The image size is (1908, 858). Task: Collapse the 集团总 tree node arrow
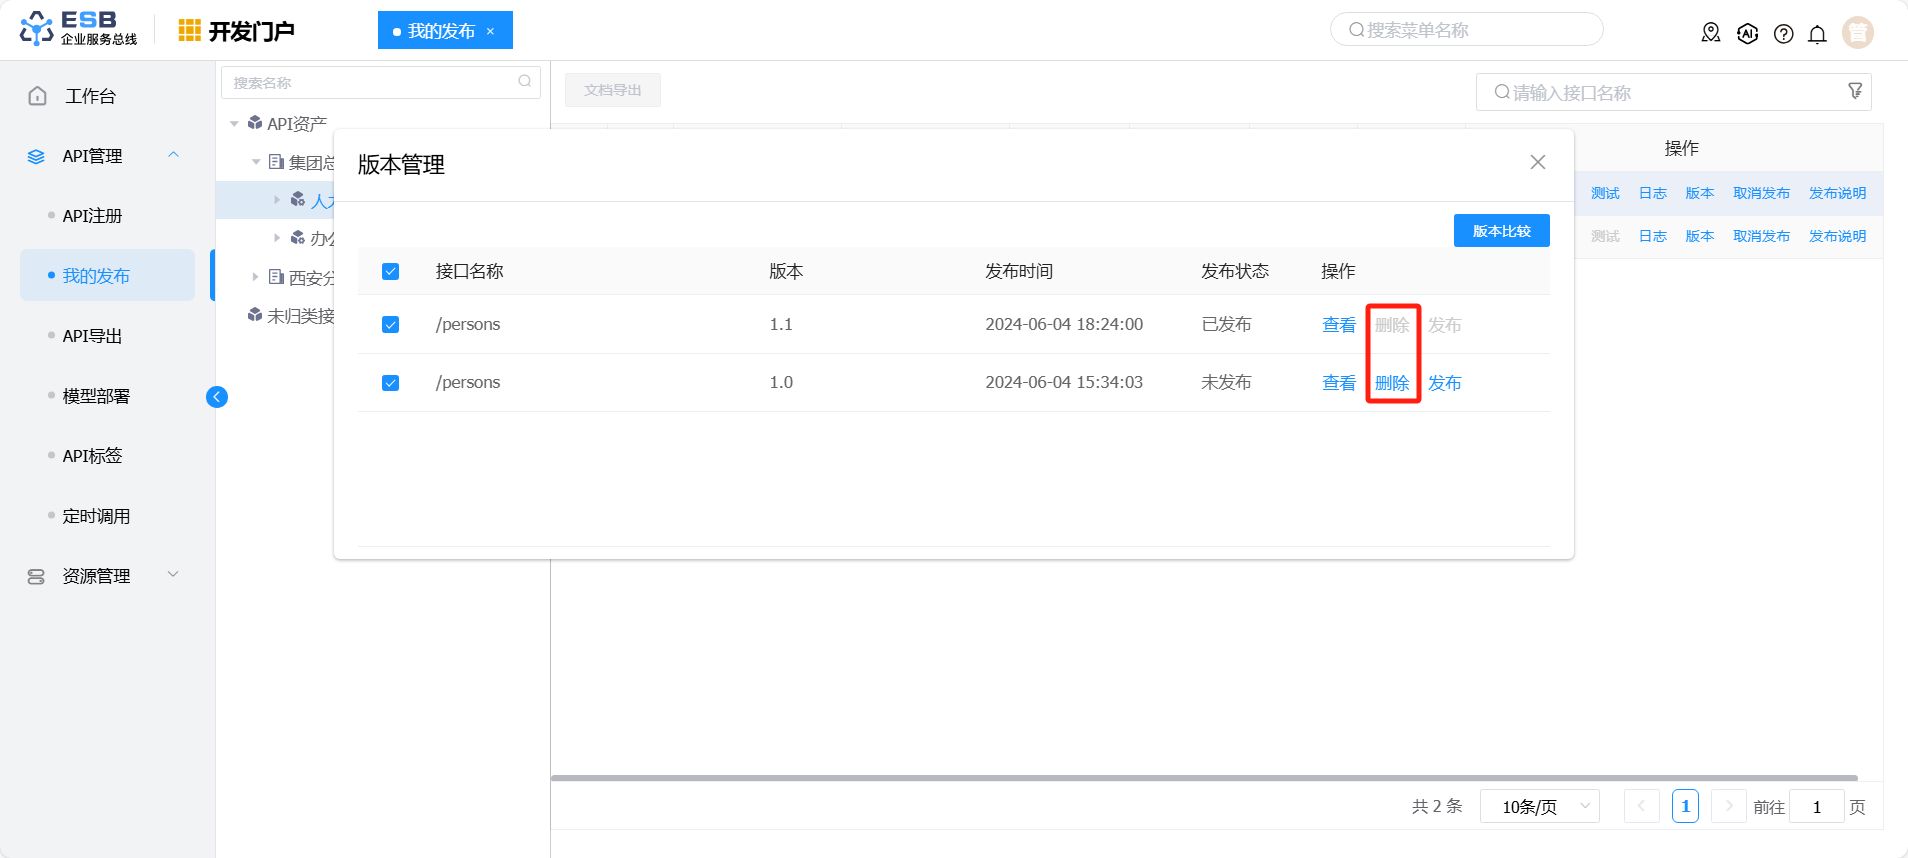tap(256, 162)
